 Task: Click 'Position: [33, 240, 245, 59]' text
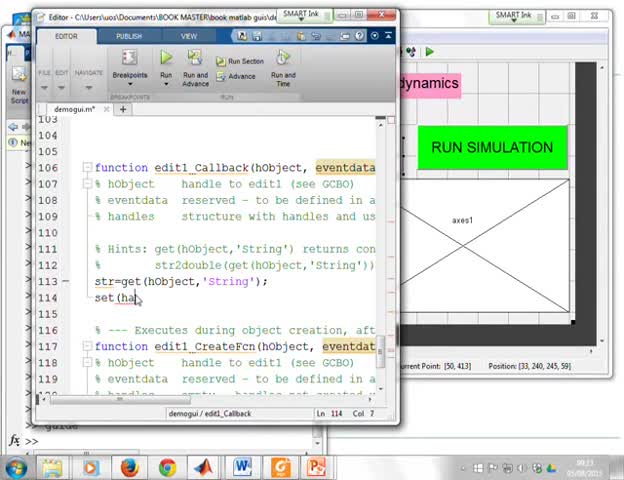[x=530, y=366]
